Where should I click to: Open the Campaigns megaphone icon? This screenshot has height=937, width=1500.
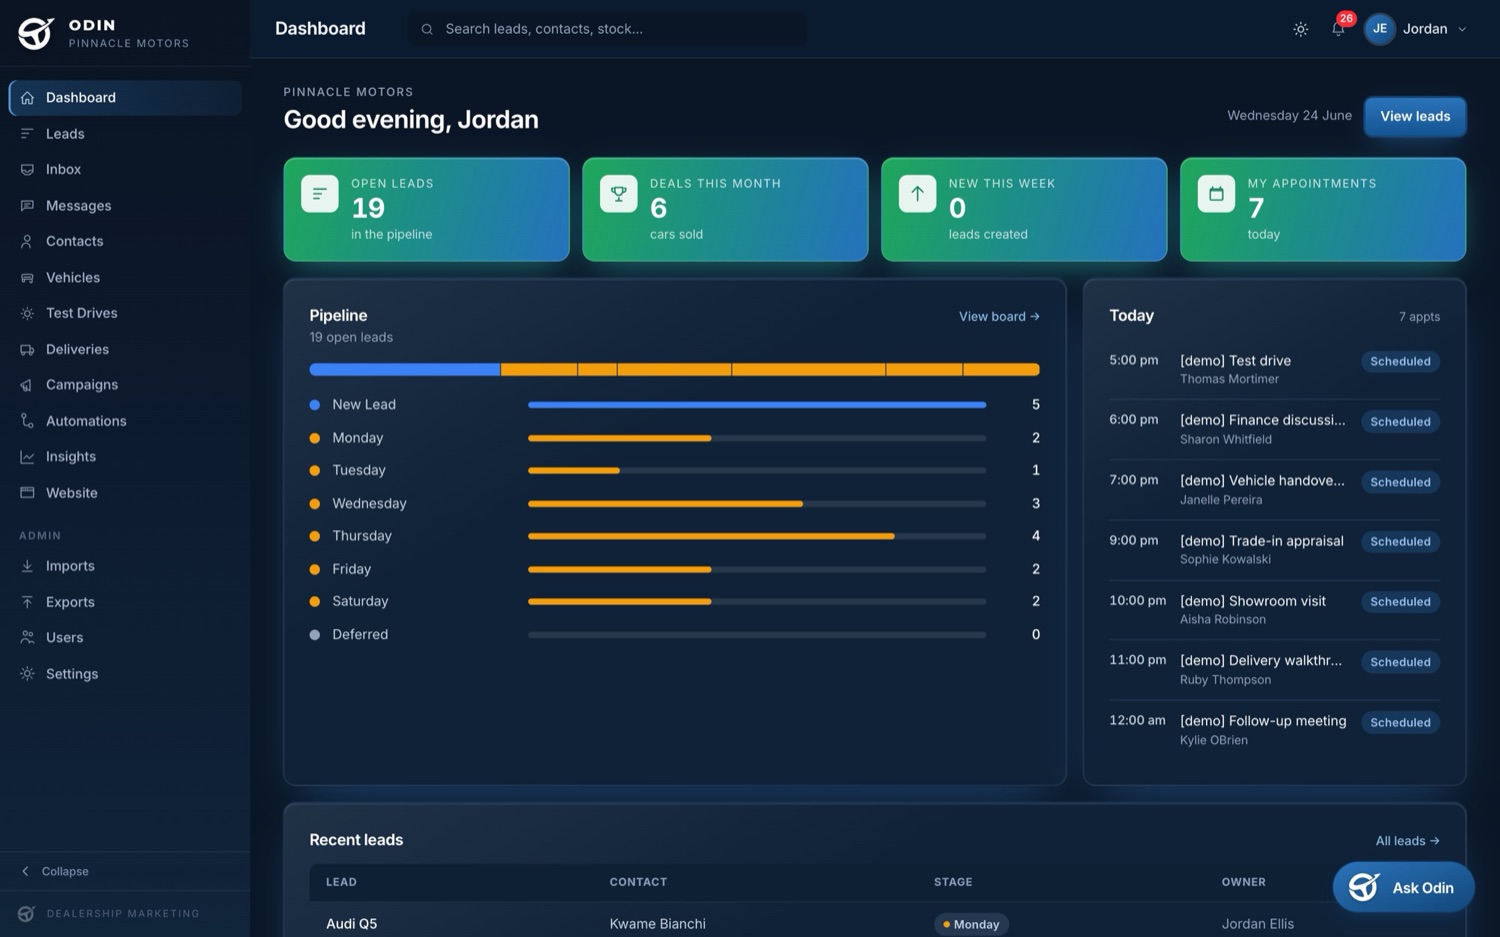27,385
